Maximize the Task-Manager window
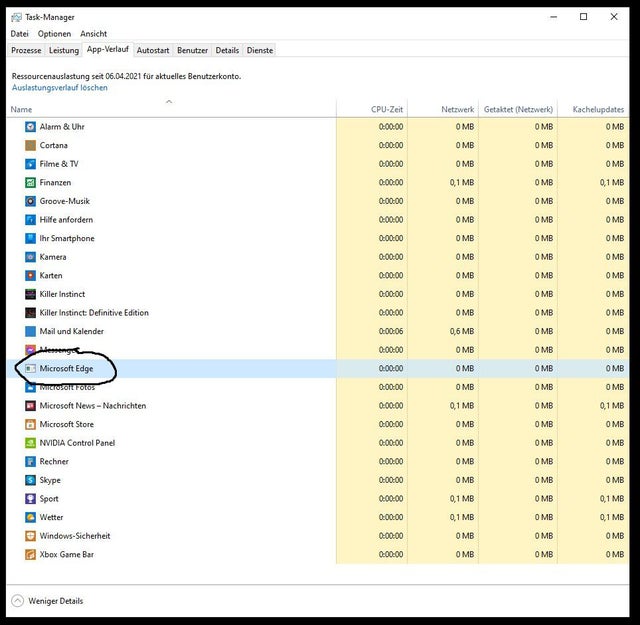 pyautogui.click(x=584, y=17)
